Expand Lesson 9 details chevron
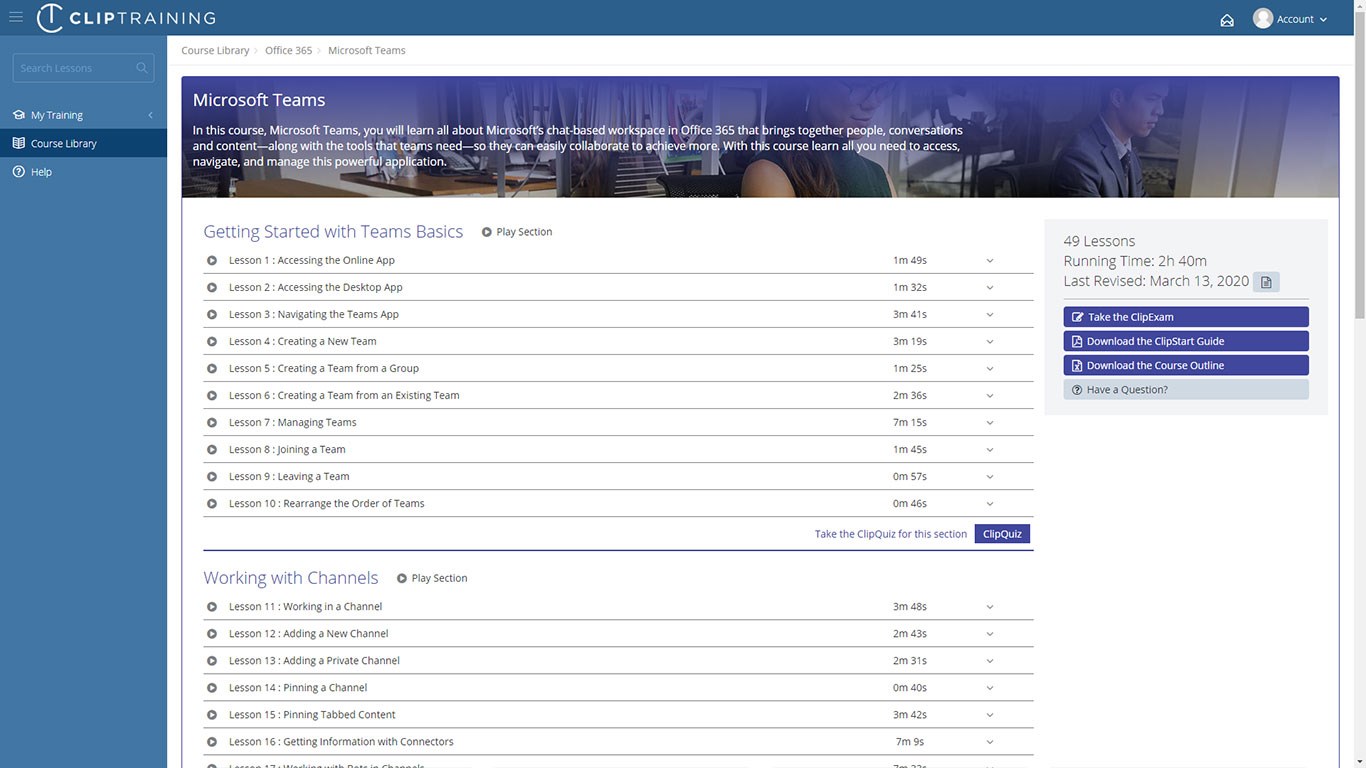This screenshot has width=1366, height=768. click(x=990, y=476)
